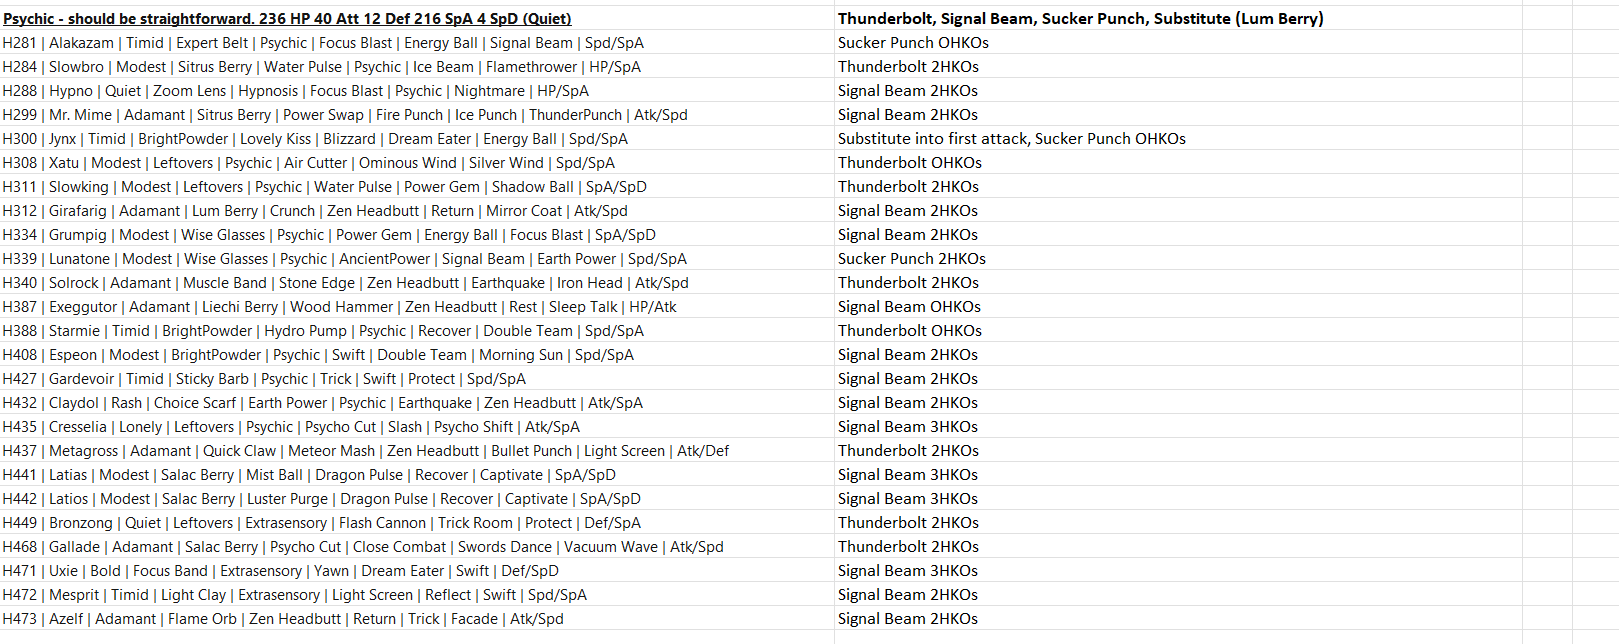Select the 'Substitute into first attack' cell

(1011, 139)
